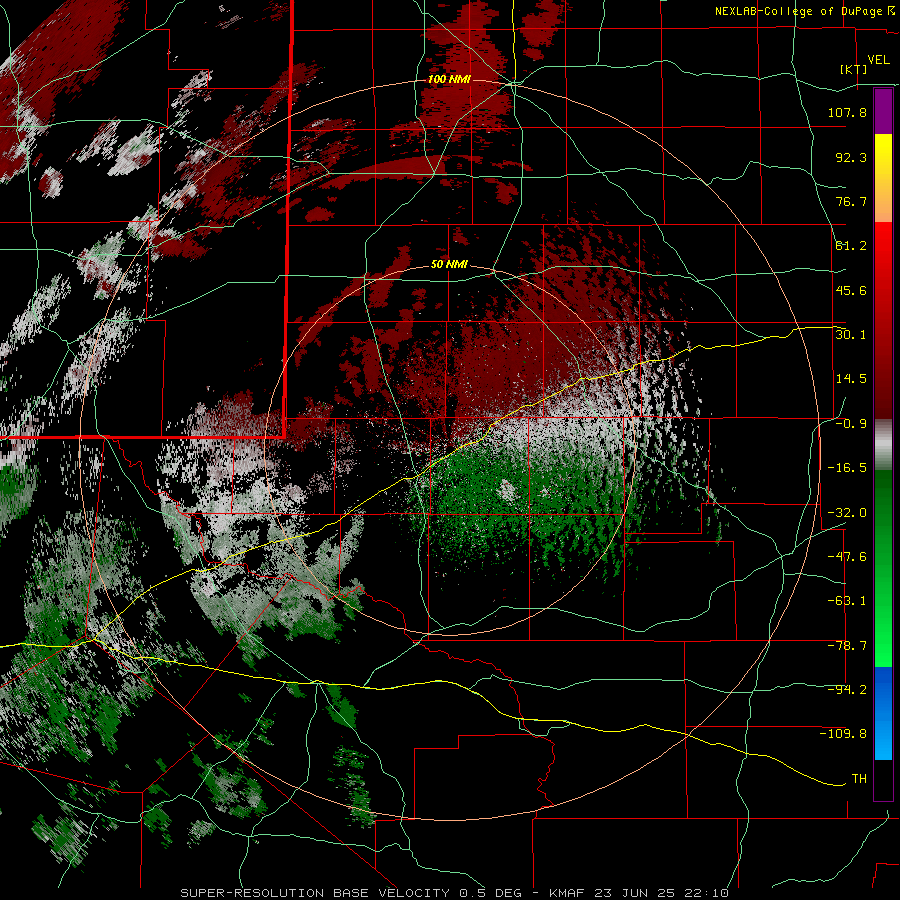
Task: Click the -109.8 value on velocity scale
Action: pyautogui.click(x=843, y=734)
